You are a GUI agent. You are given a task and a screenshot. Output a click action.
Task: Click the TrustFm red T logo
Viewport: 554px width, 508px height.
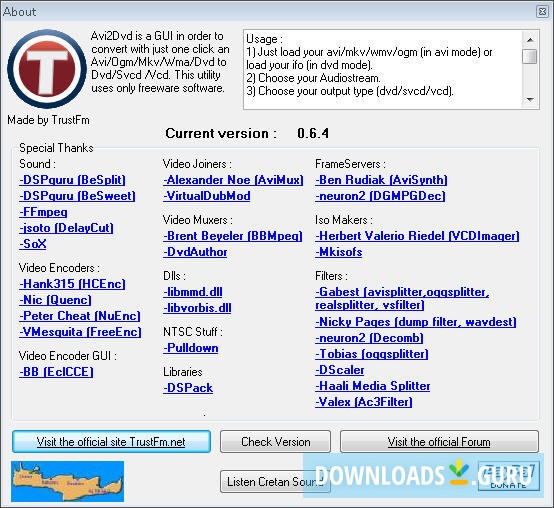[47, 69]
